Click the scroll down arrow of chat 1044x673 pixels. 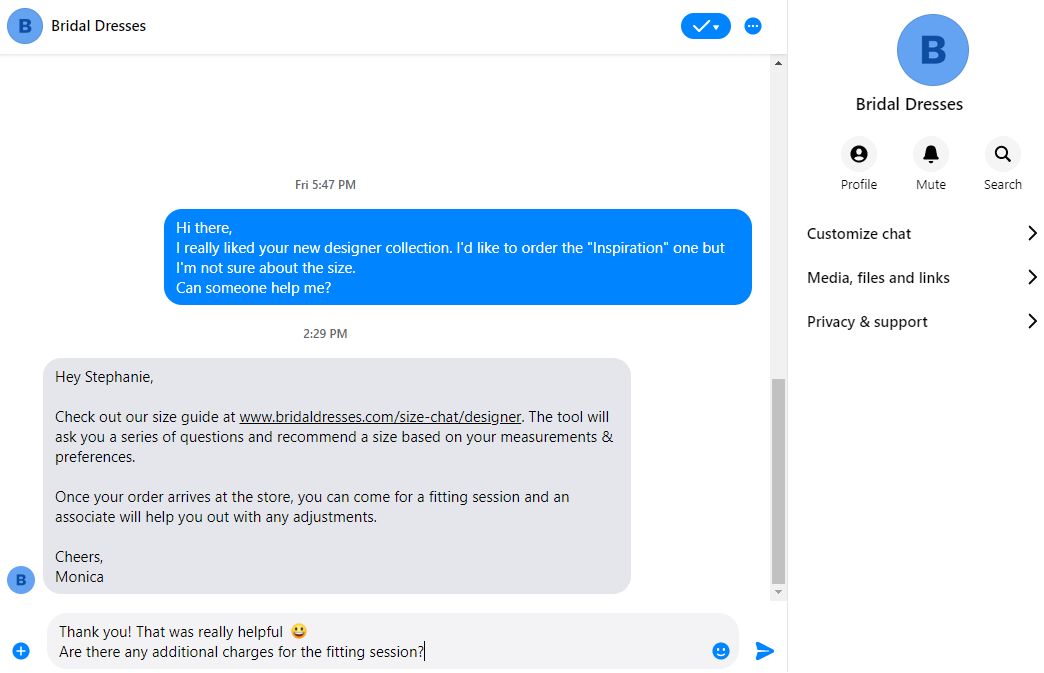[x=778, y=593]
